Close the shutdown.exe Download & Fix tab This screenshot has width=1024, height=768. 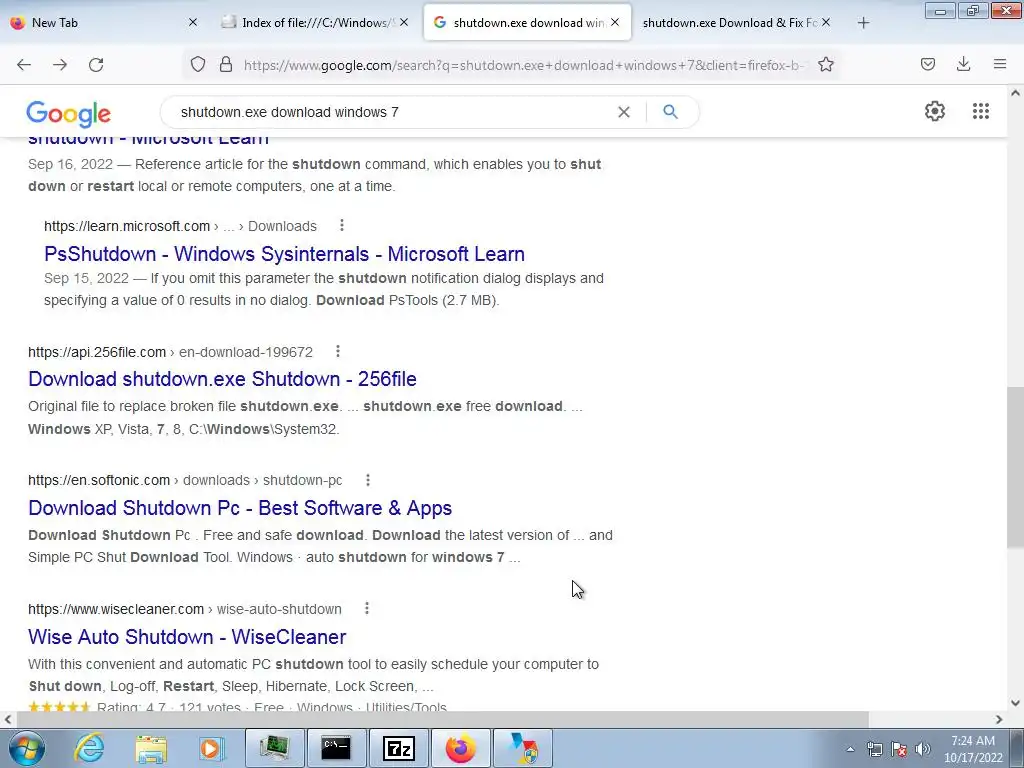[x=826, y=22]
